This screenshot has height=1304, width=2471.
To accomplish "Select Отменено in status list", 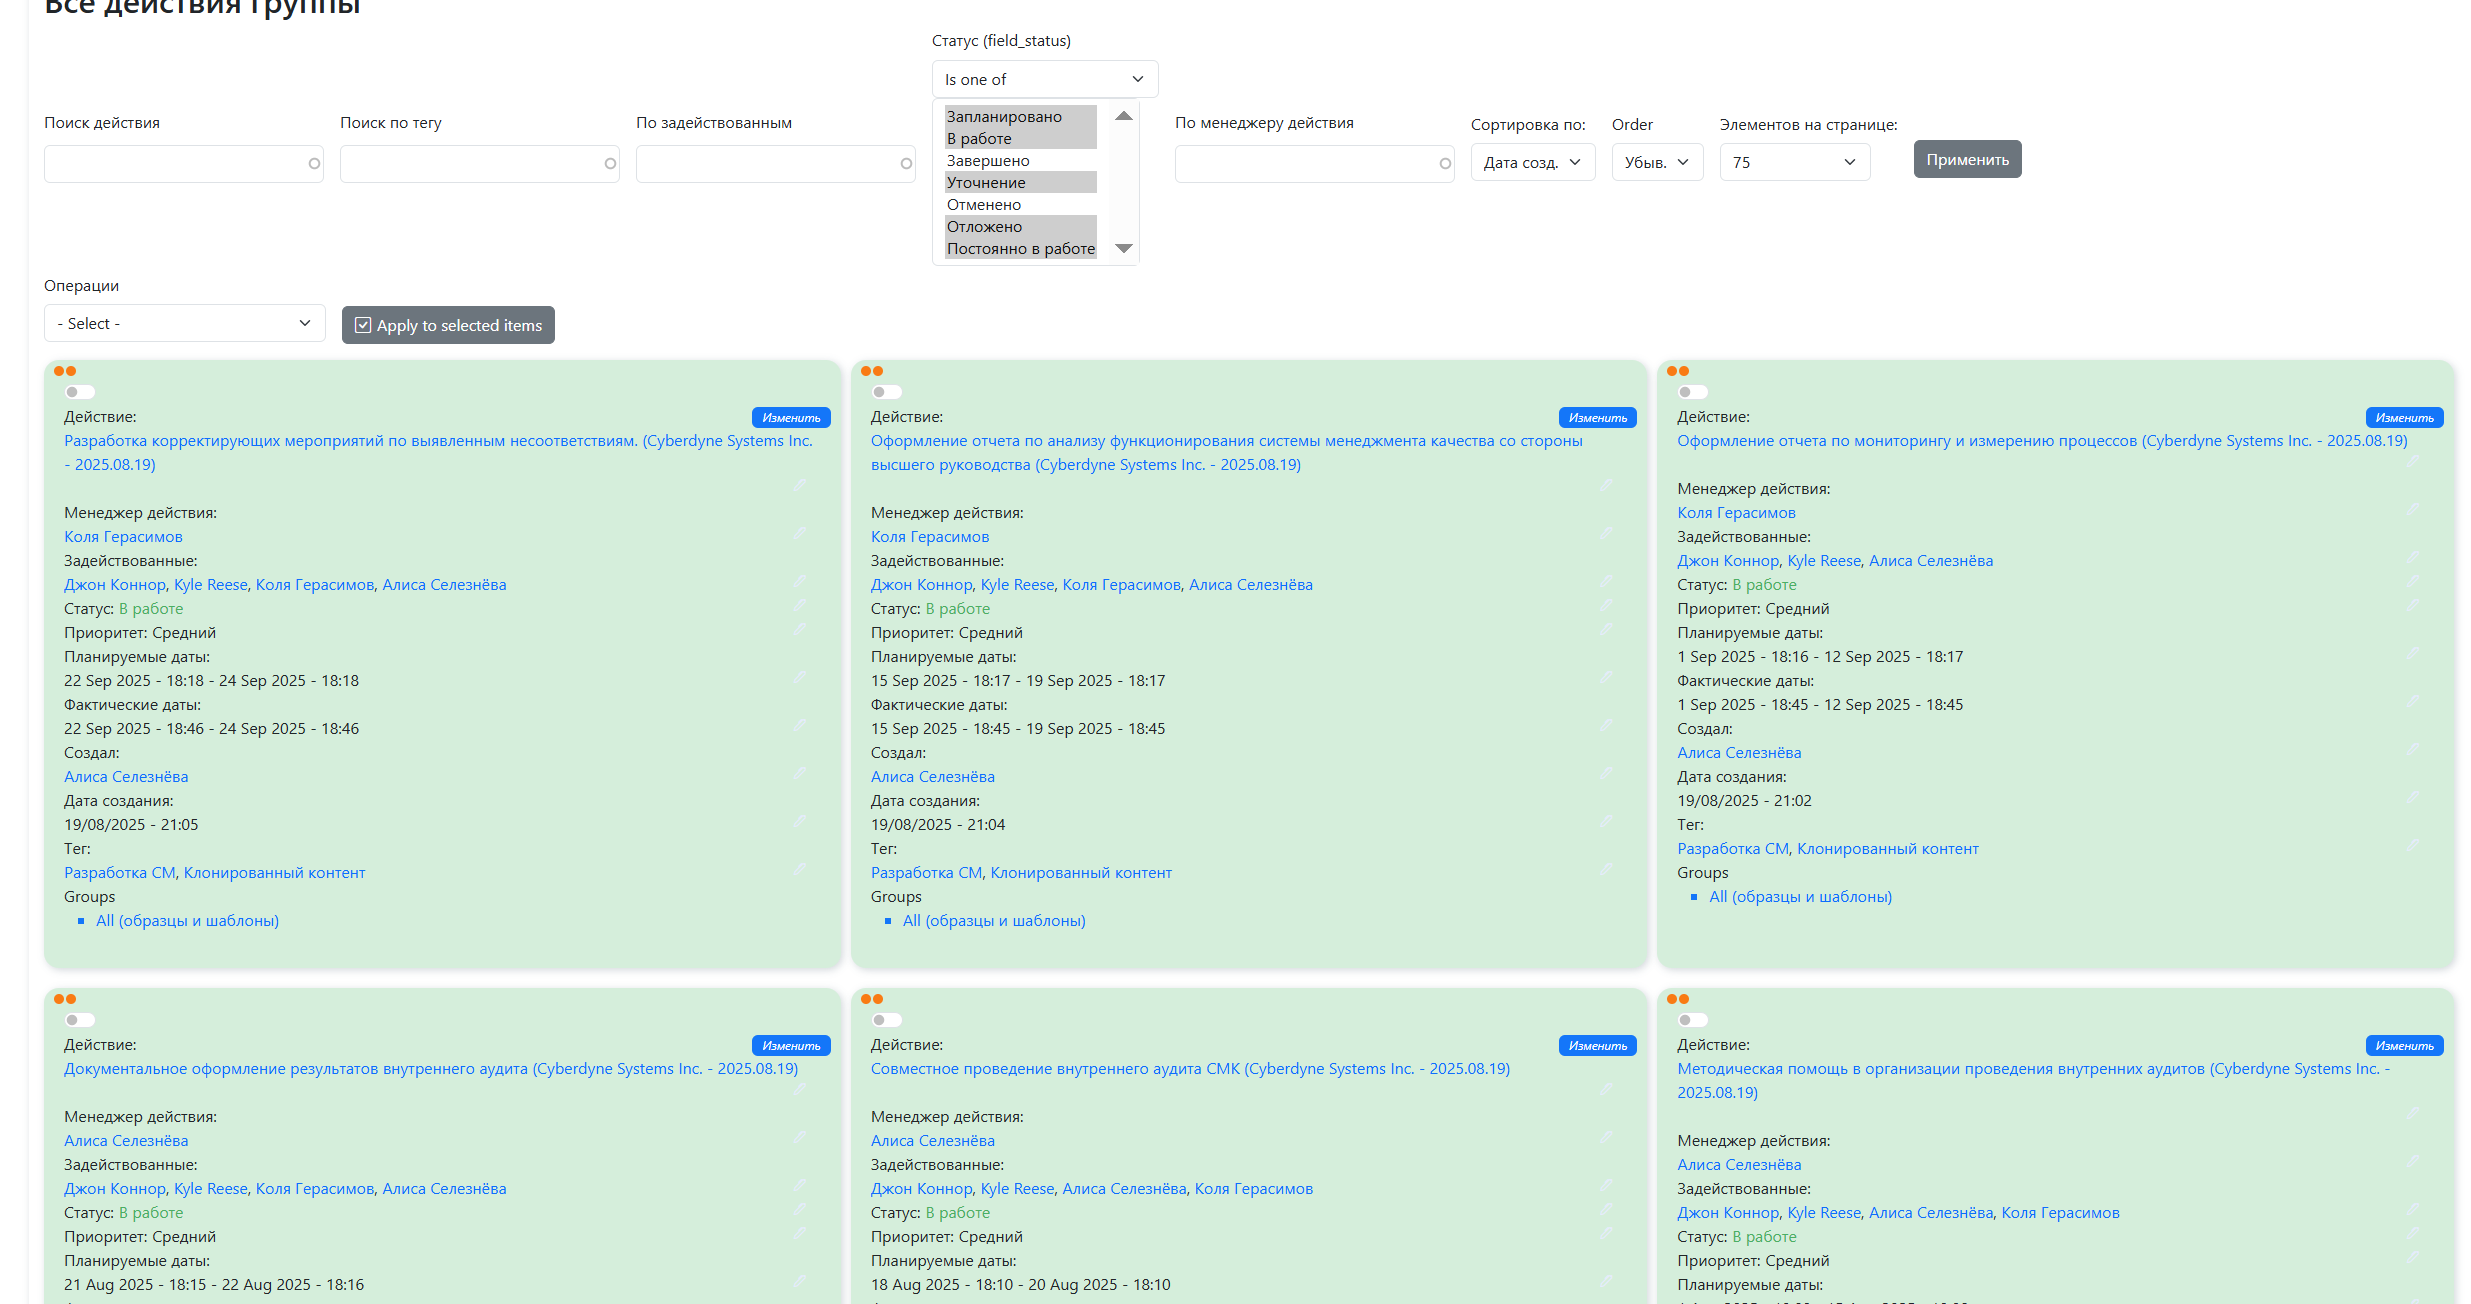I will coord(984,205).
